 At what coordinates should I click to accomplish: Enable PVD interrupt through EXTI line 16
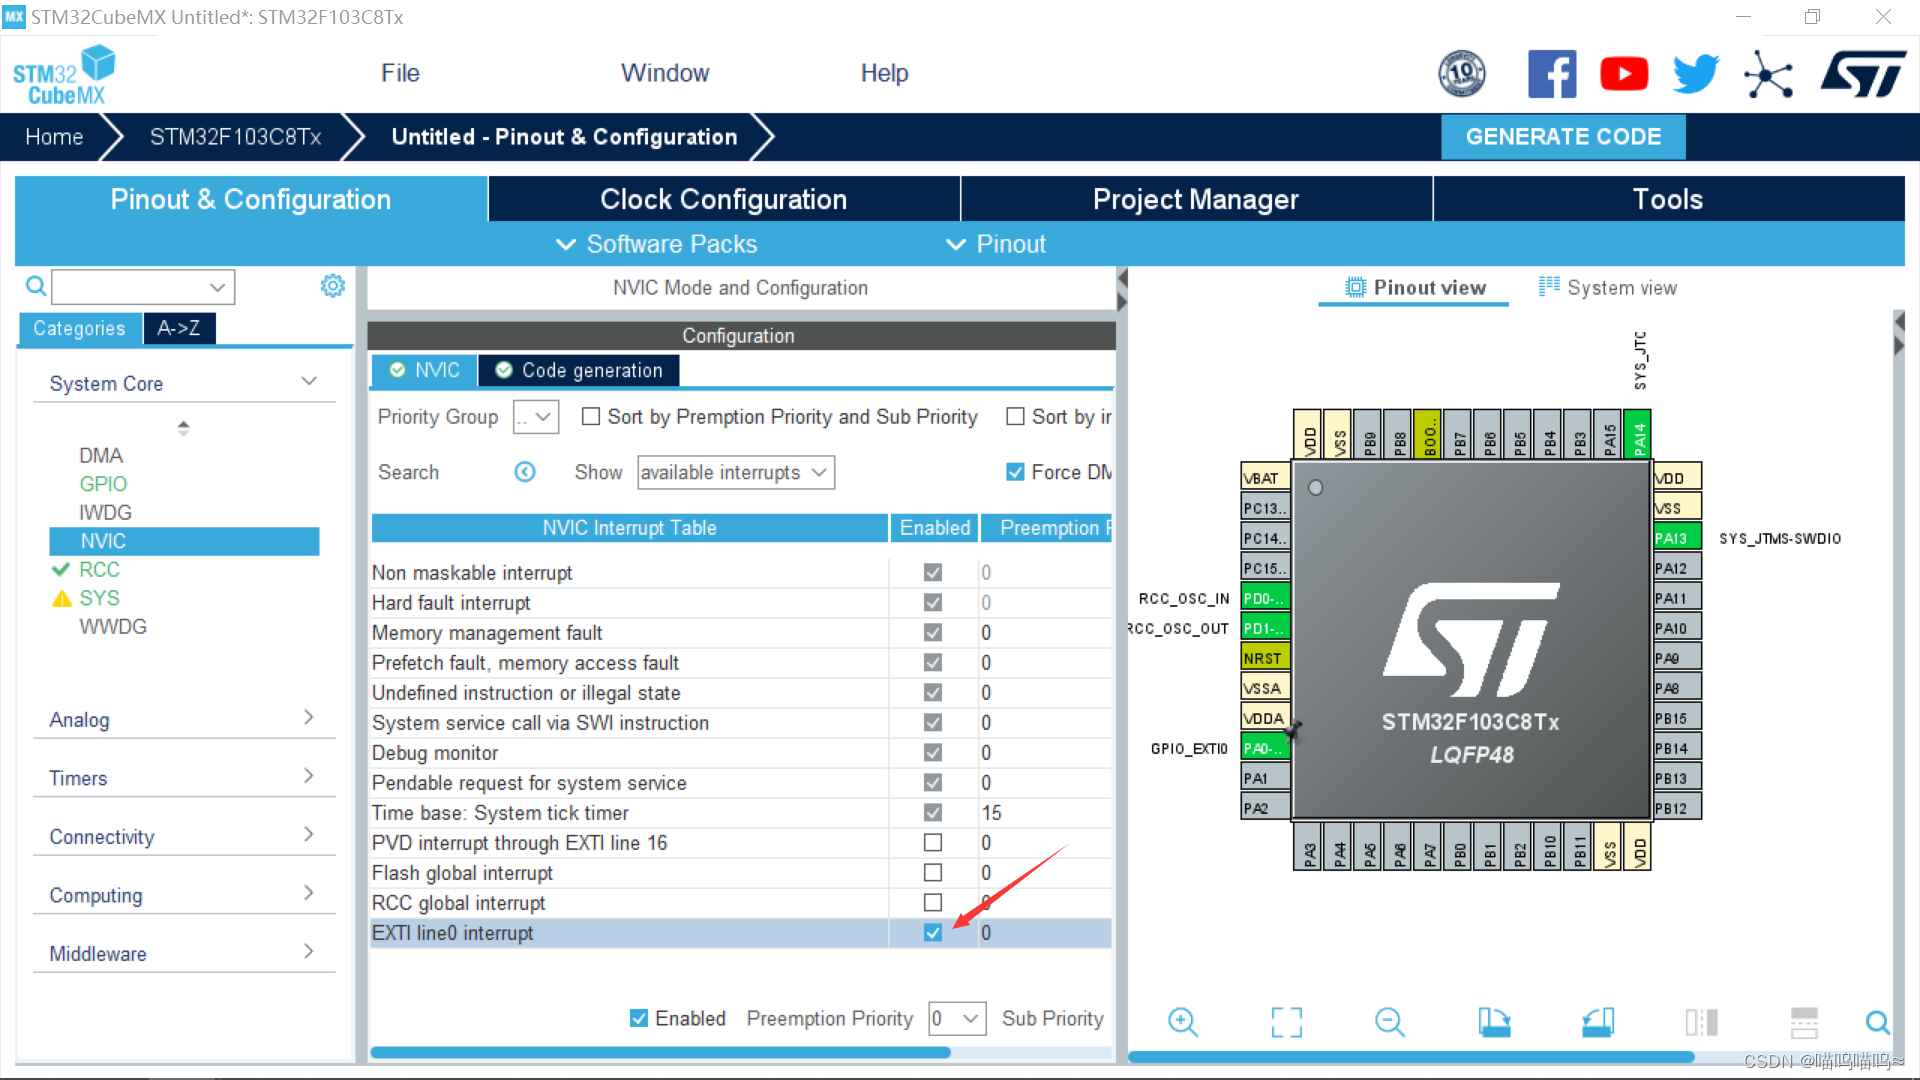click(933, 842)
